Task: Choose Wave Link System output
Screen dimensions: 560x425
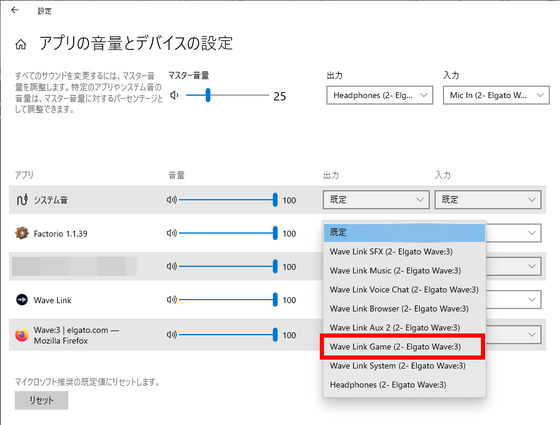Action: 404,366
